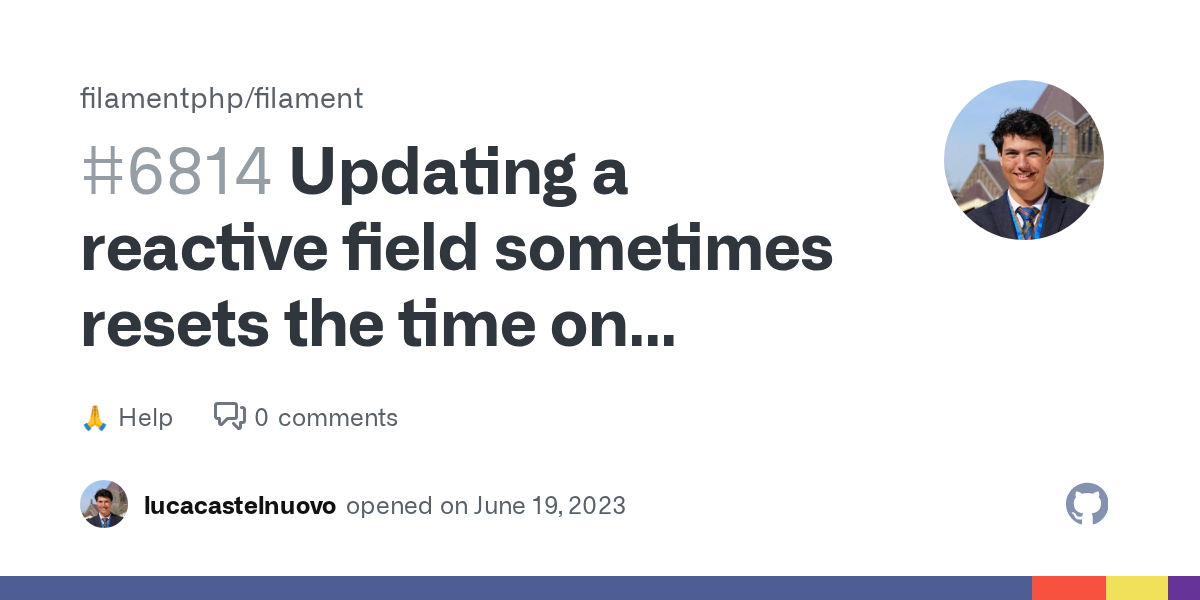Click the praying hands emoji icon
The height and width of the screenshot is (600, 1200).
tap(94, 417)
